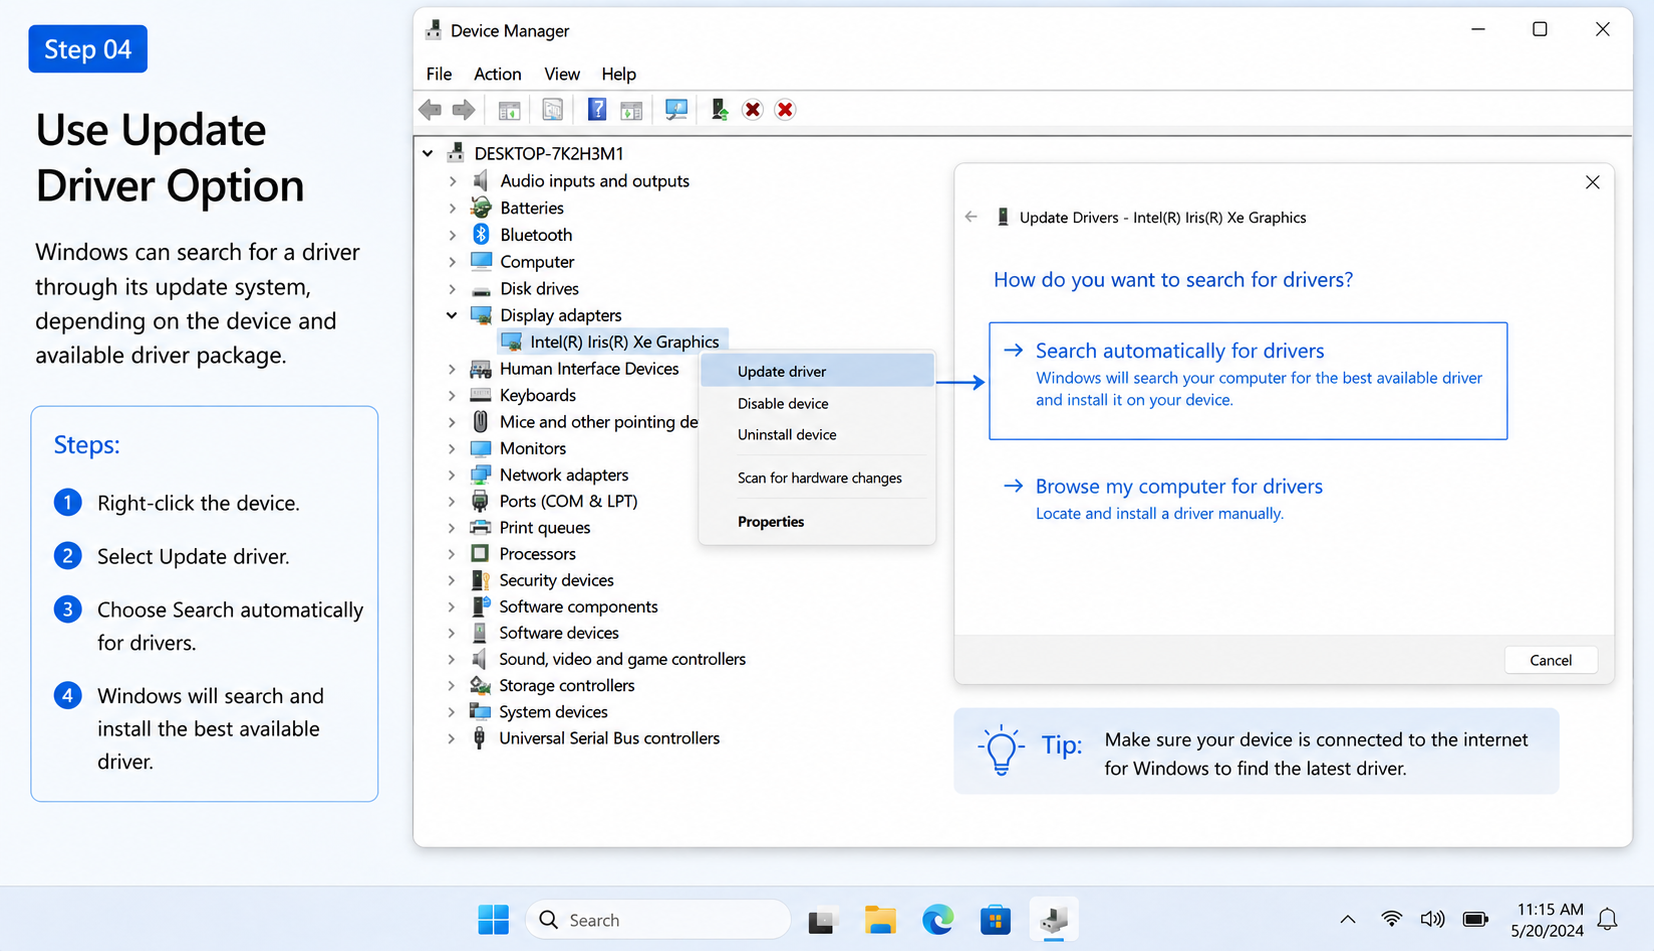This screenshot has height=951, width=1654.
Task: Choose Scan for hardware changes in context menu
Action: click(x=817, y=478)
